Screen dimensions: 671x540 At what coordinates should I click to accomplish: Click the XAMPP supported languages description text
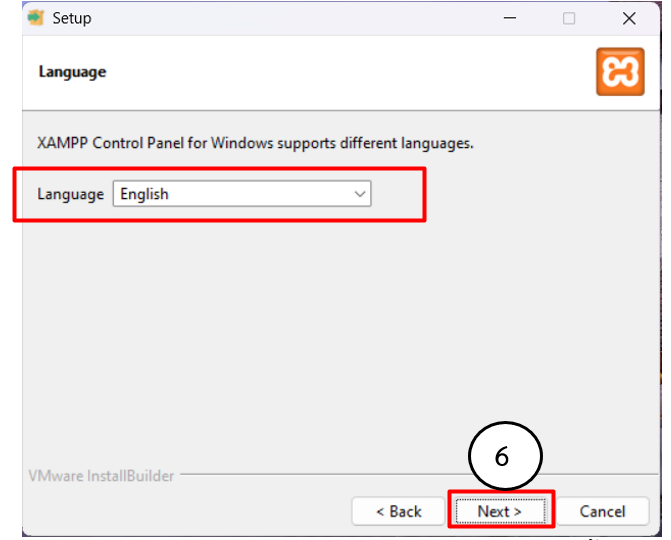pos(255,143)
